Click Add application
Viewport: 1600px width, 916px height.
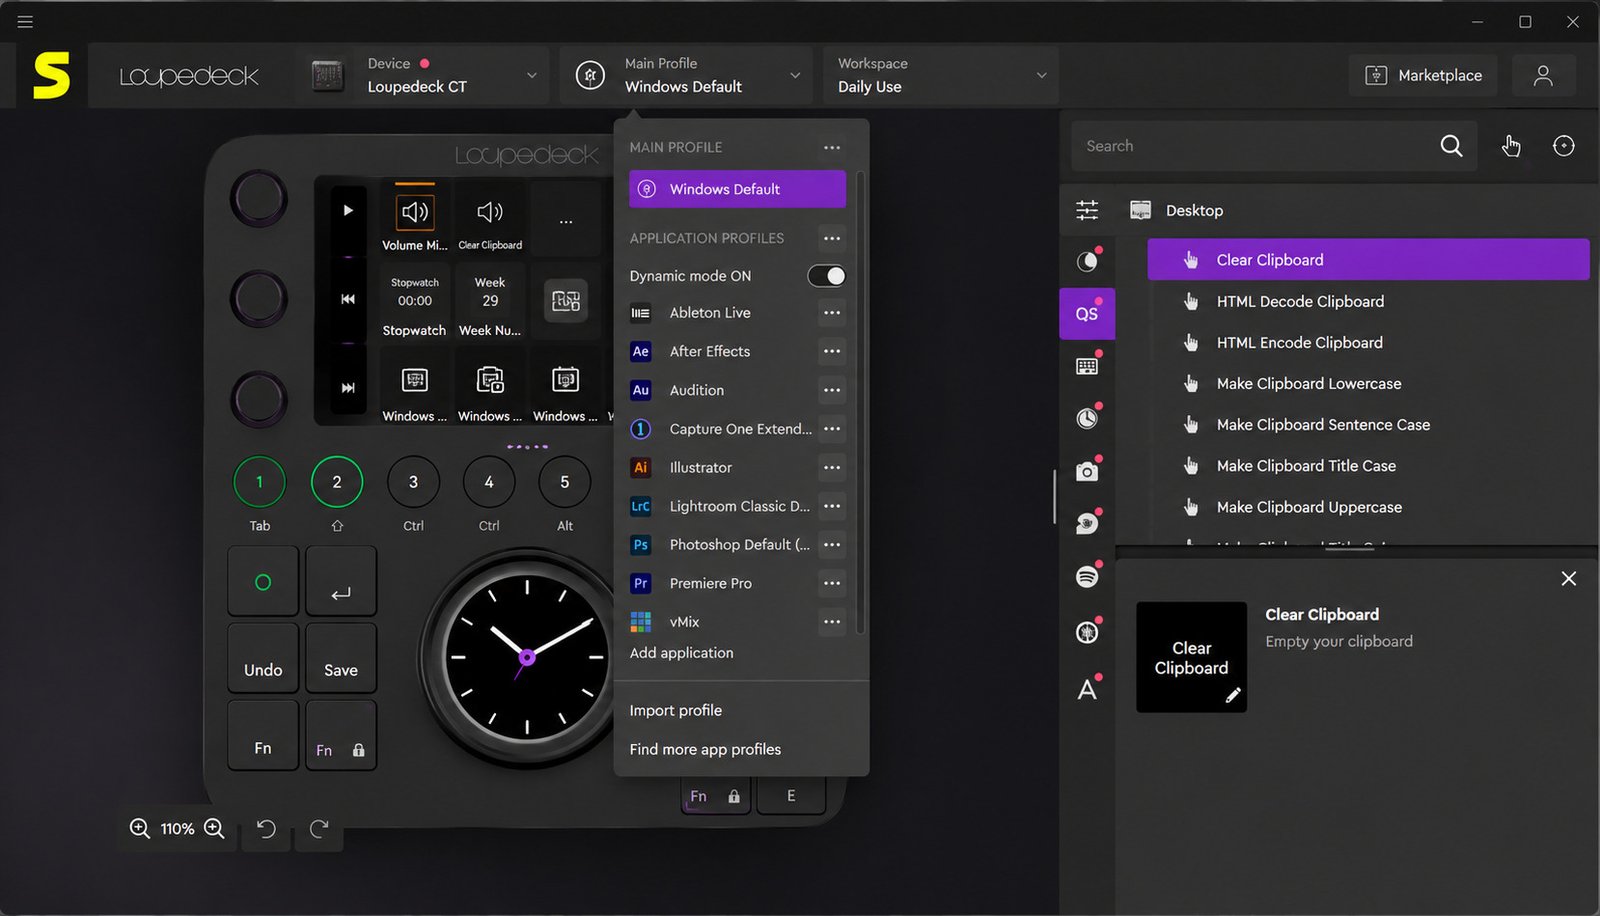[x=681, y=653]
